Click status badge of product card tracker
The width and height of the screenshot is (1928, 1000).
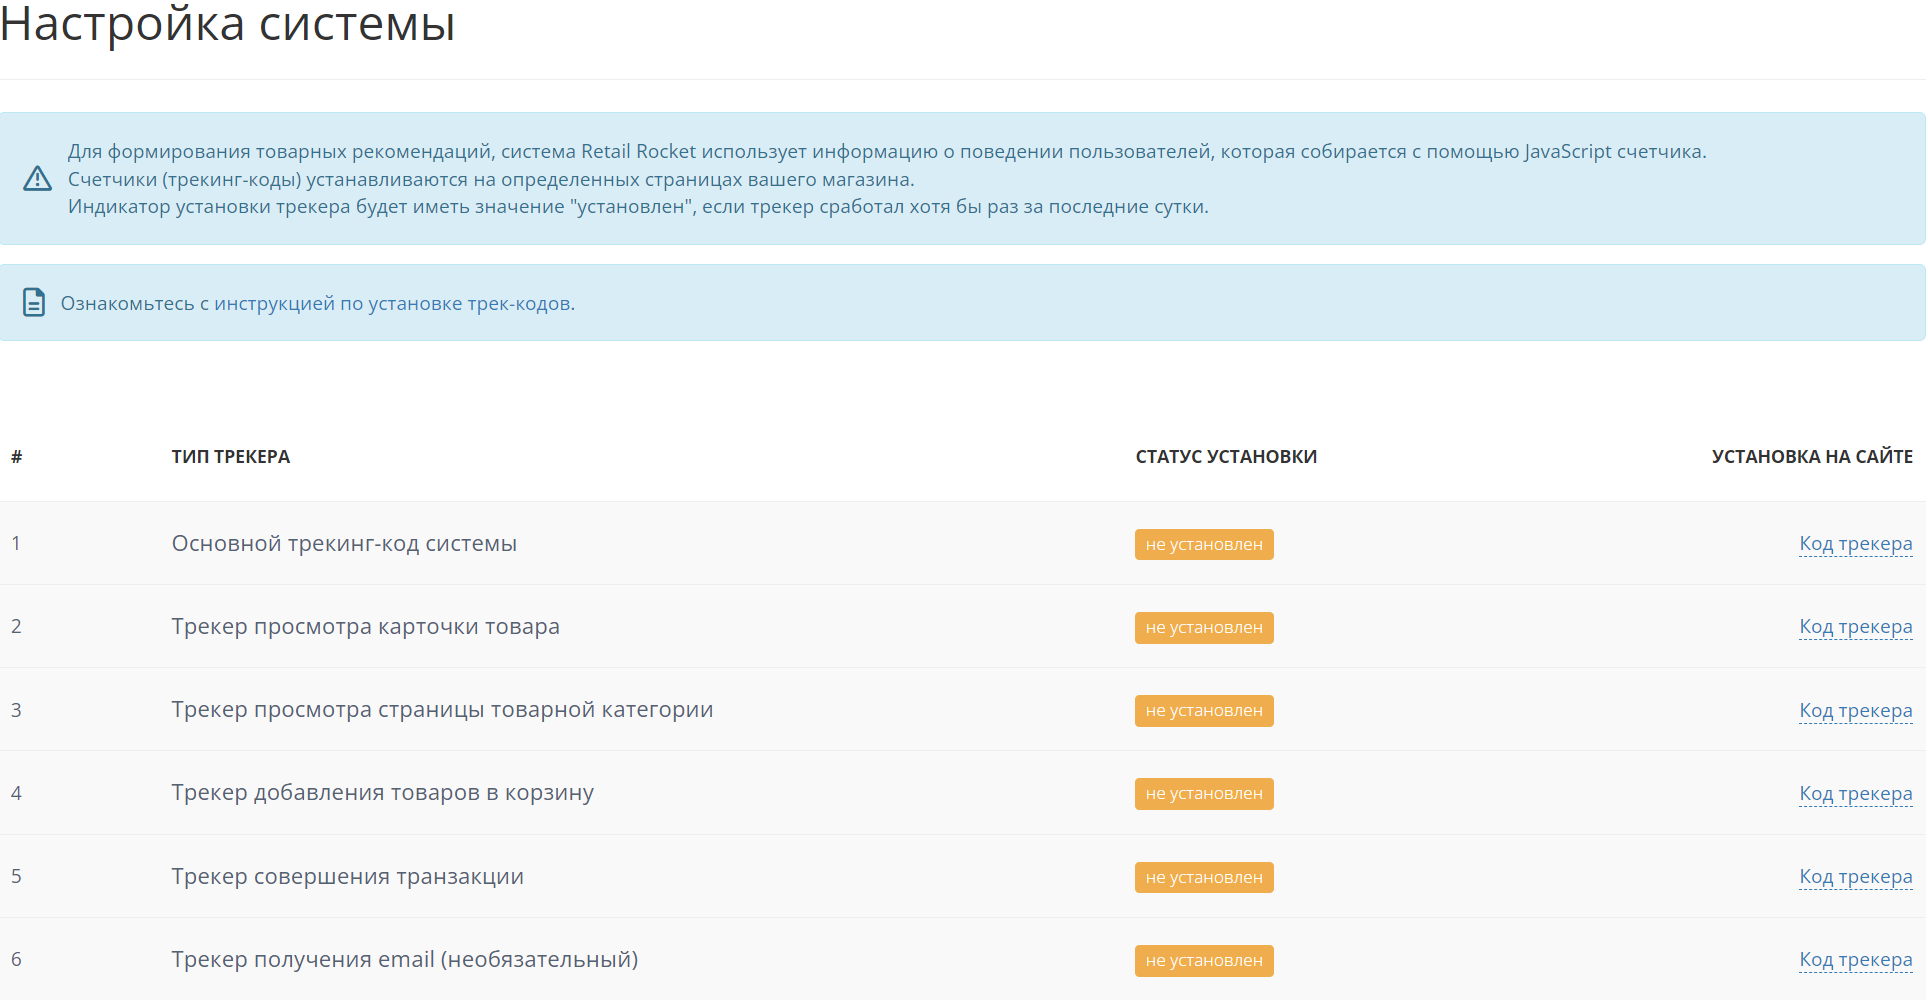point(1203,628)
